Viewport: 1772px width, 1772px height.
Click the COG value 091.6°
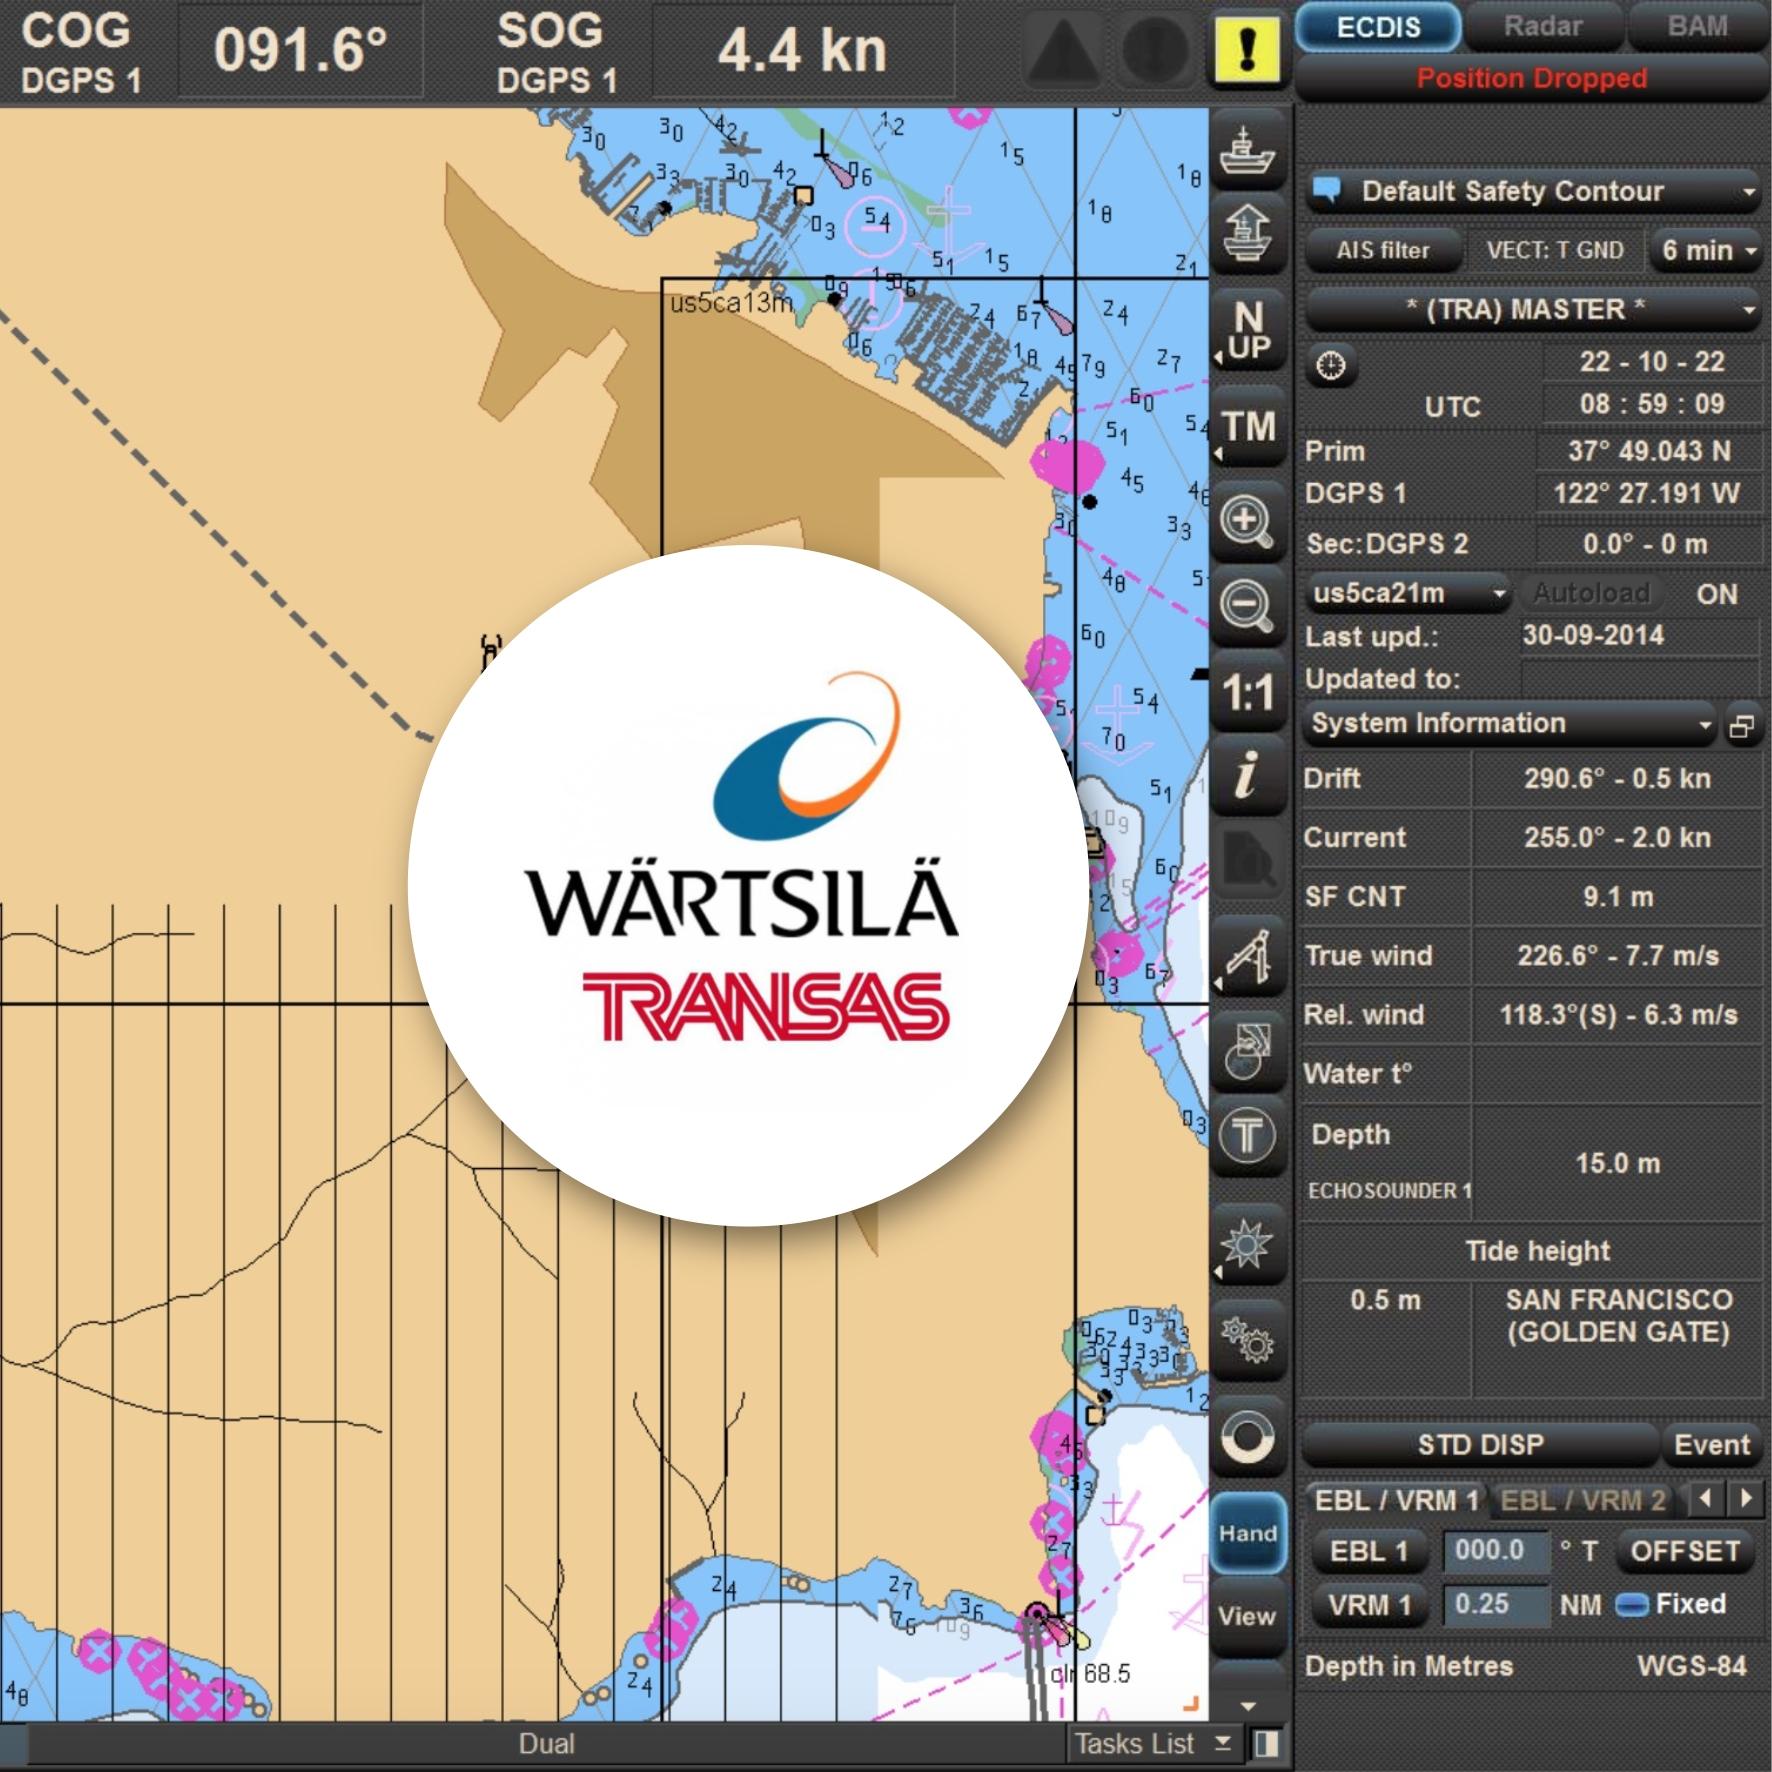pyautogui.click(x=301, y=50)
